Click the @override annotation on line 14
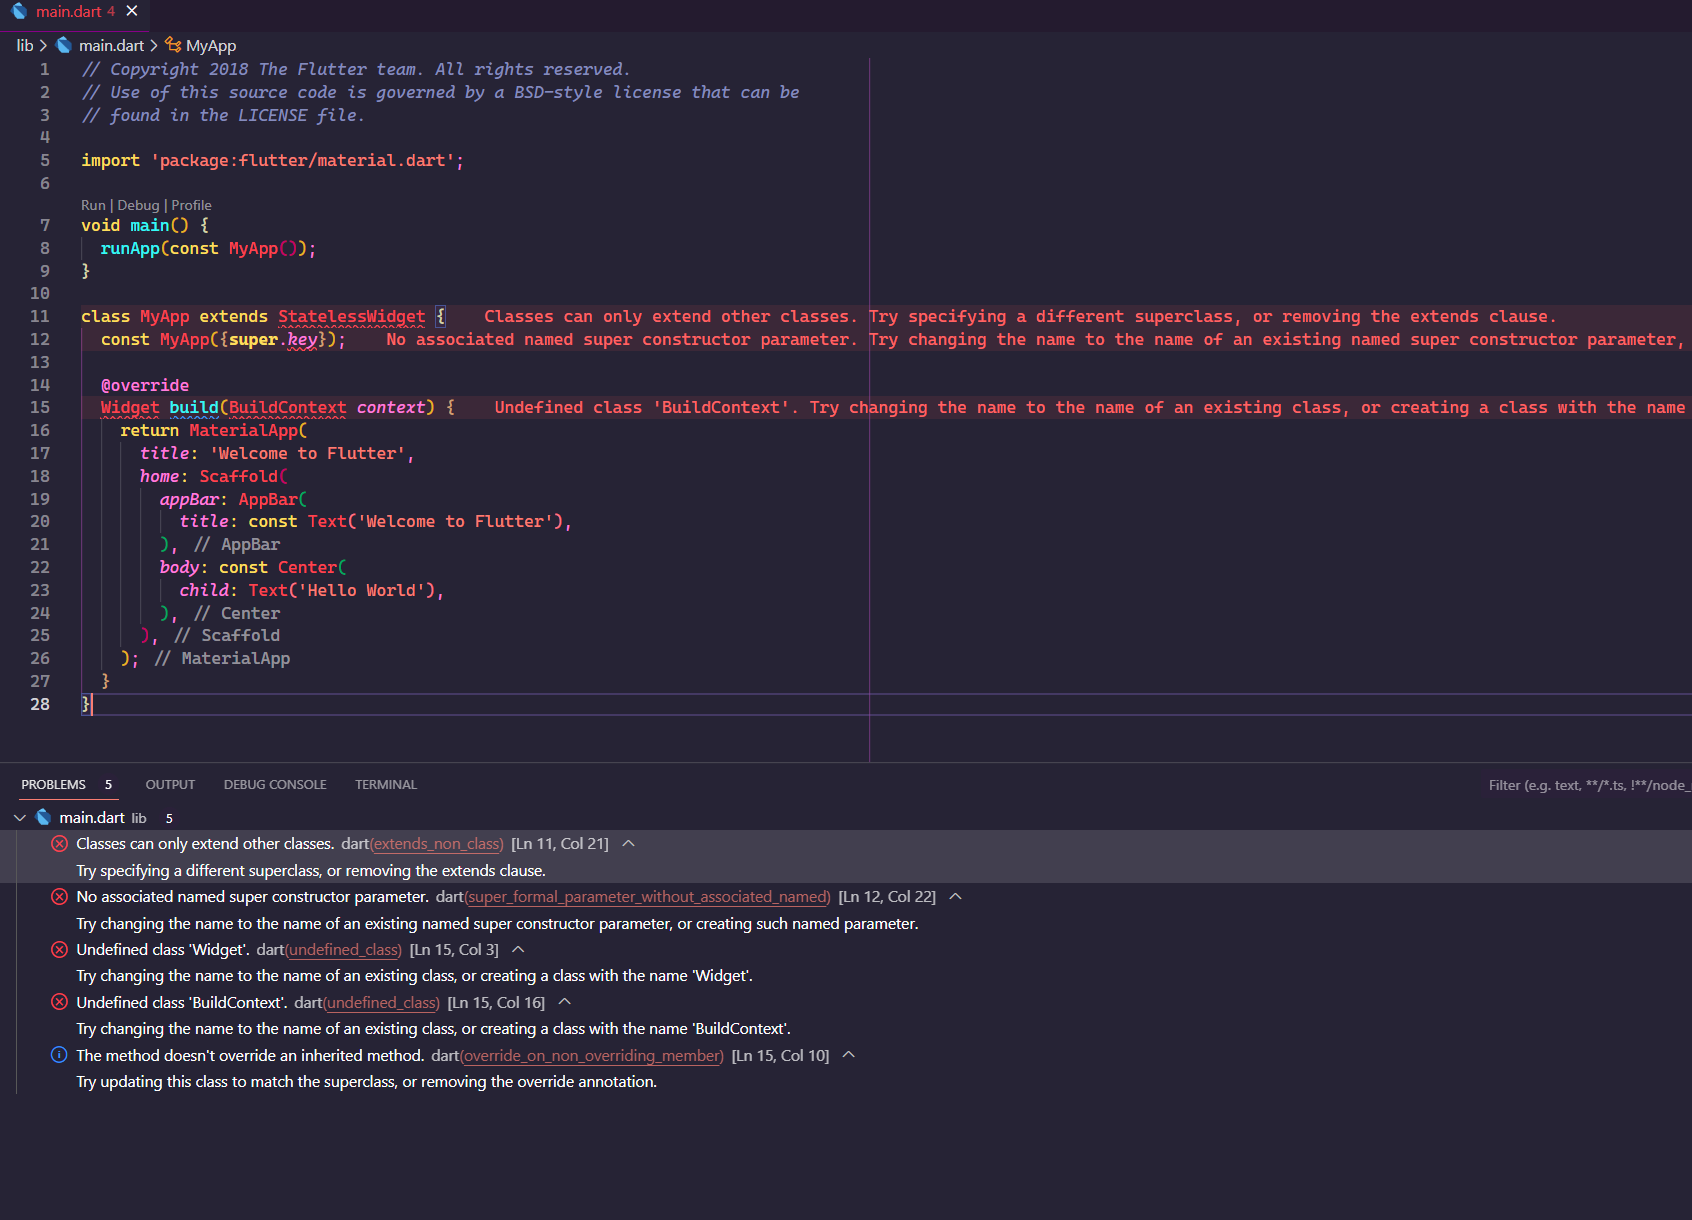 coord(145,385)
